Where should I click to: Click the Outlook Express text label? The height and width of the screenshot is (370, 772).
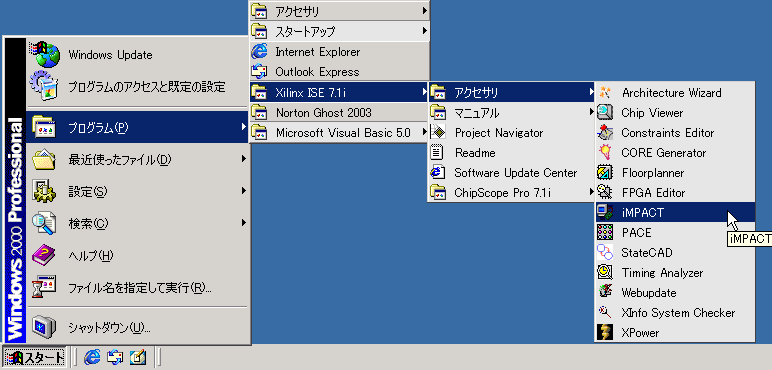point(317,72)
